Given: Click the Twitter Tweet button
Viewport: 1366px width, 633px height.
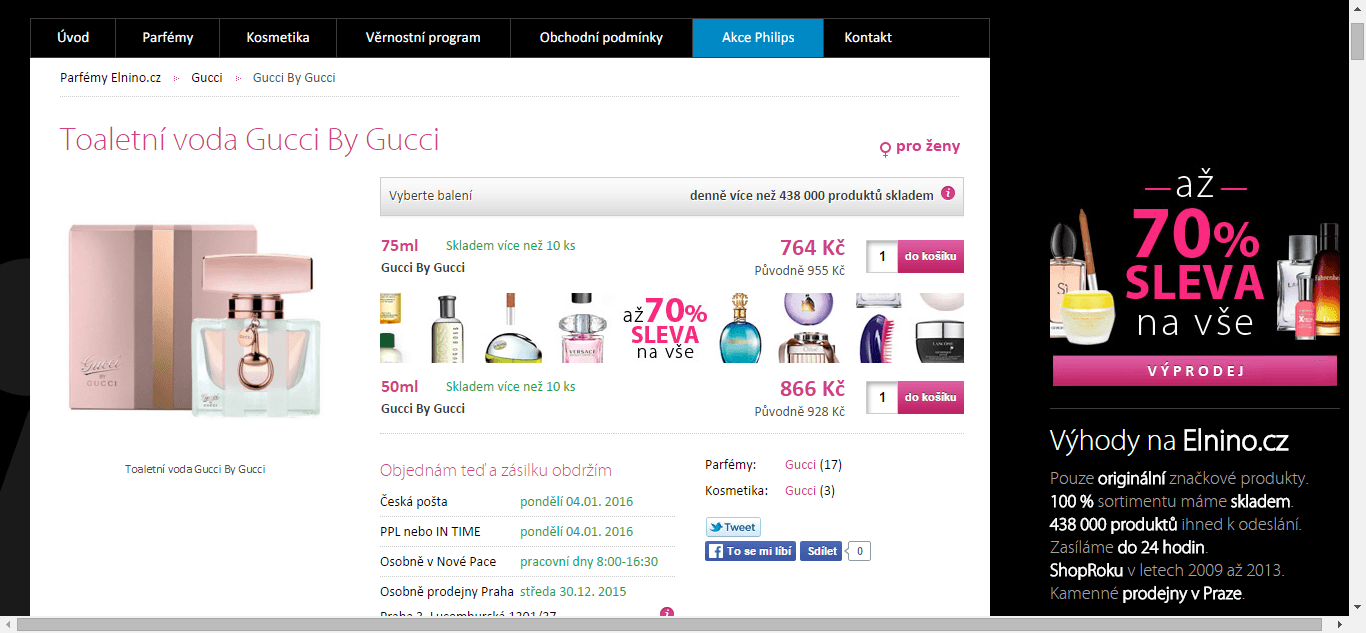Looking at the screenshot, I should point(733,527).
